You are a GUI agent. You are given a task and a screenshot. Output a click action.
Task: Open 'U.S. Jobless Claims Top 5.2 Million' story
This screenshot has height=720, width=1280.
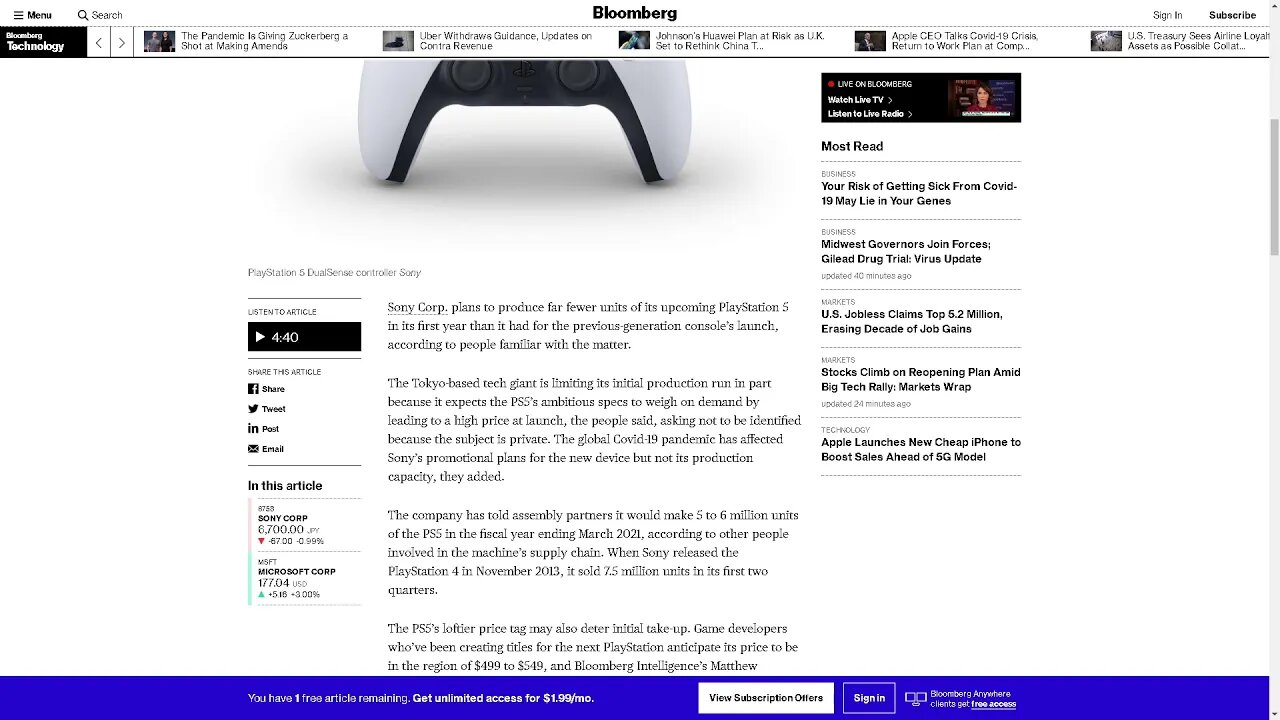click(x=911, y=321)
